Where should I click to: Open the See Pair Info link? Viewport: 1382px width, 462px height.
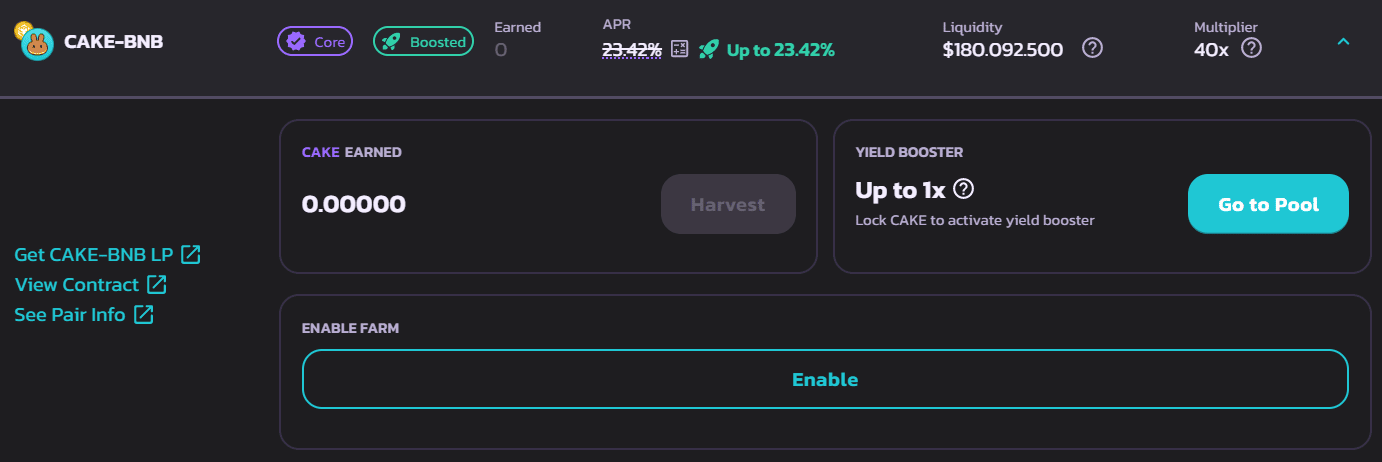70,315
